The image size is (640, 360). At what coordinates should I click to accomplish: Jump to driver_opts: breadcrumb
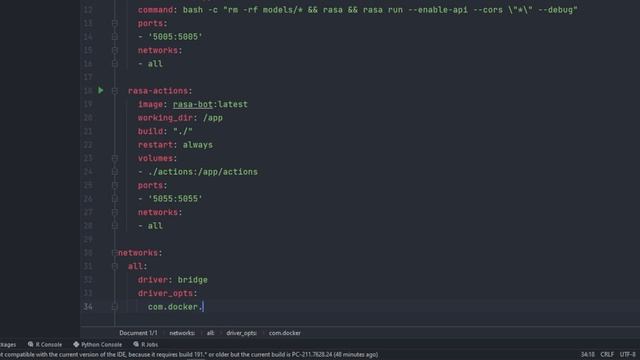(x=242, y=333)
